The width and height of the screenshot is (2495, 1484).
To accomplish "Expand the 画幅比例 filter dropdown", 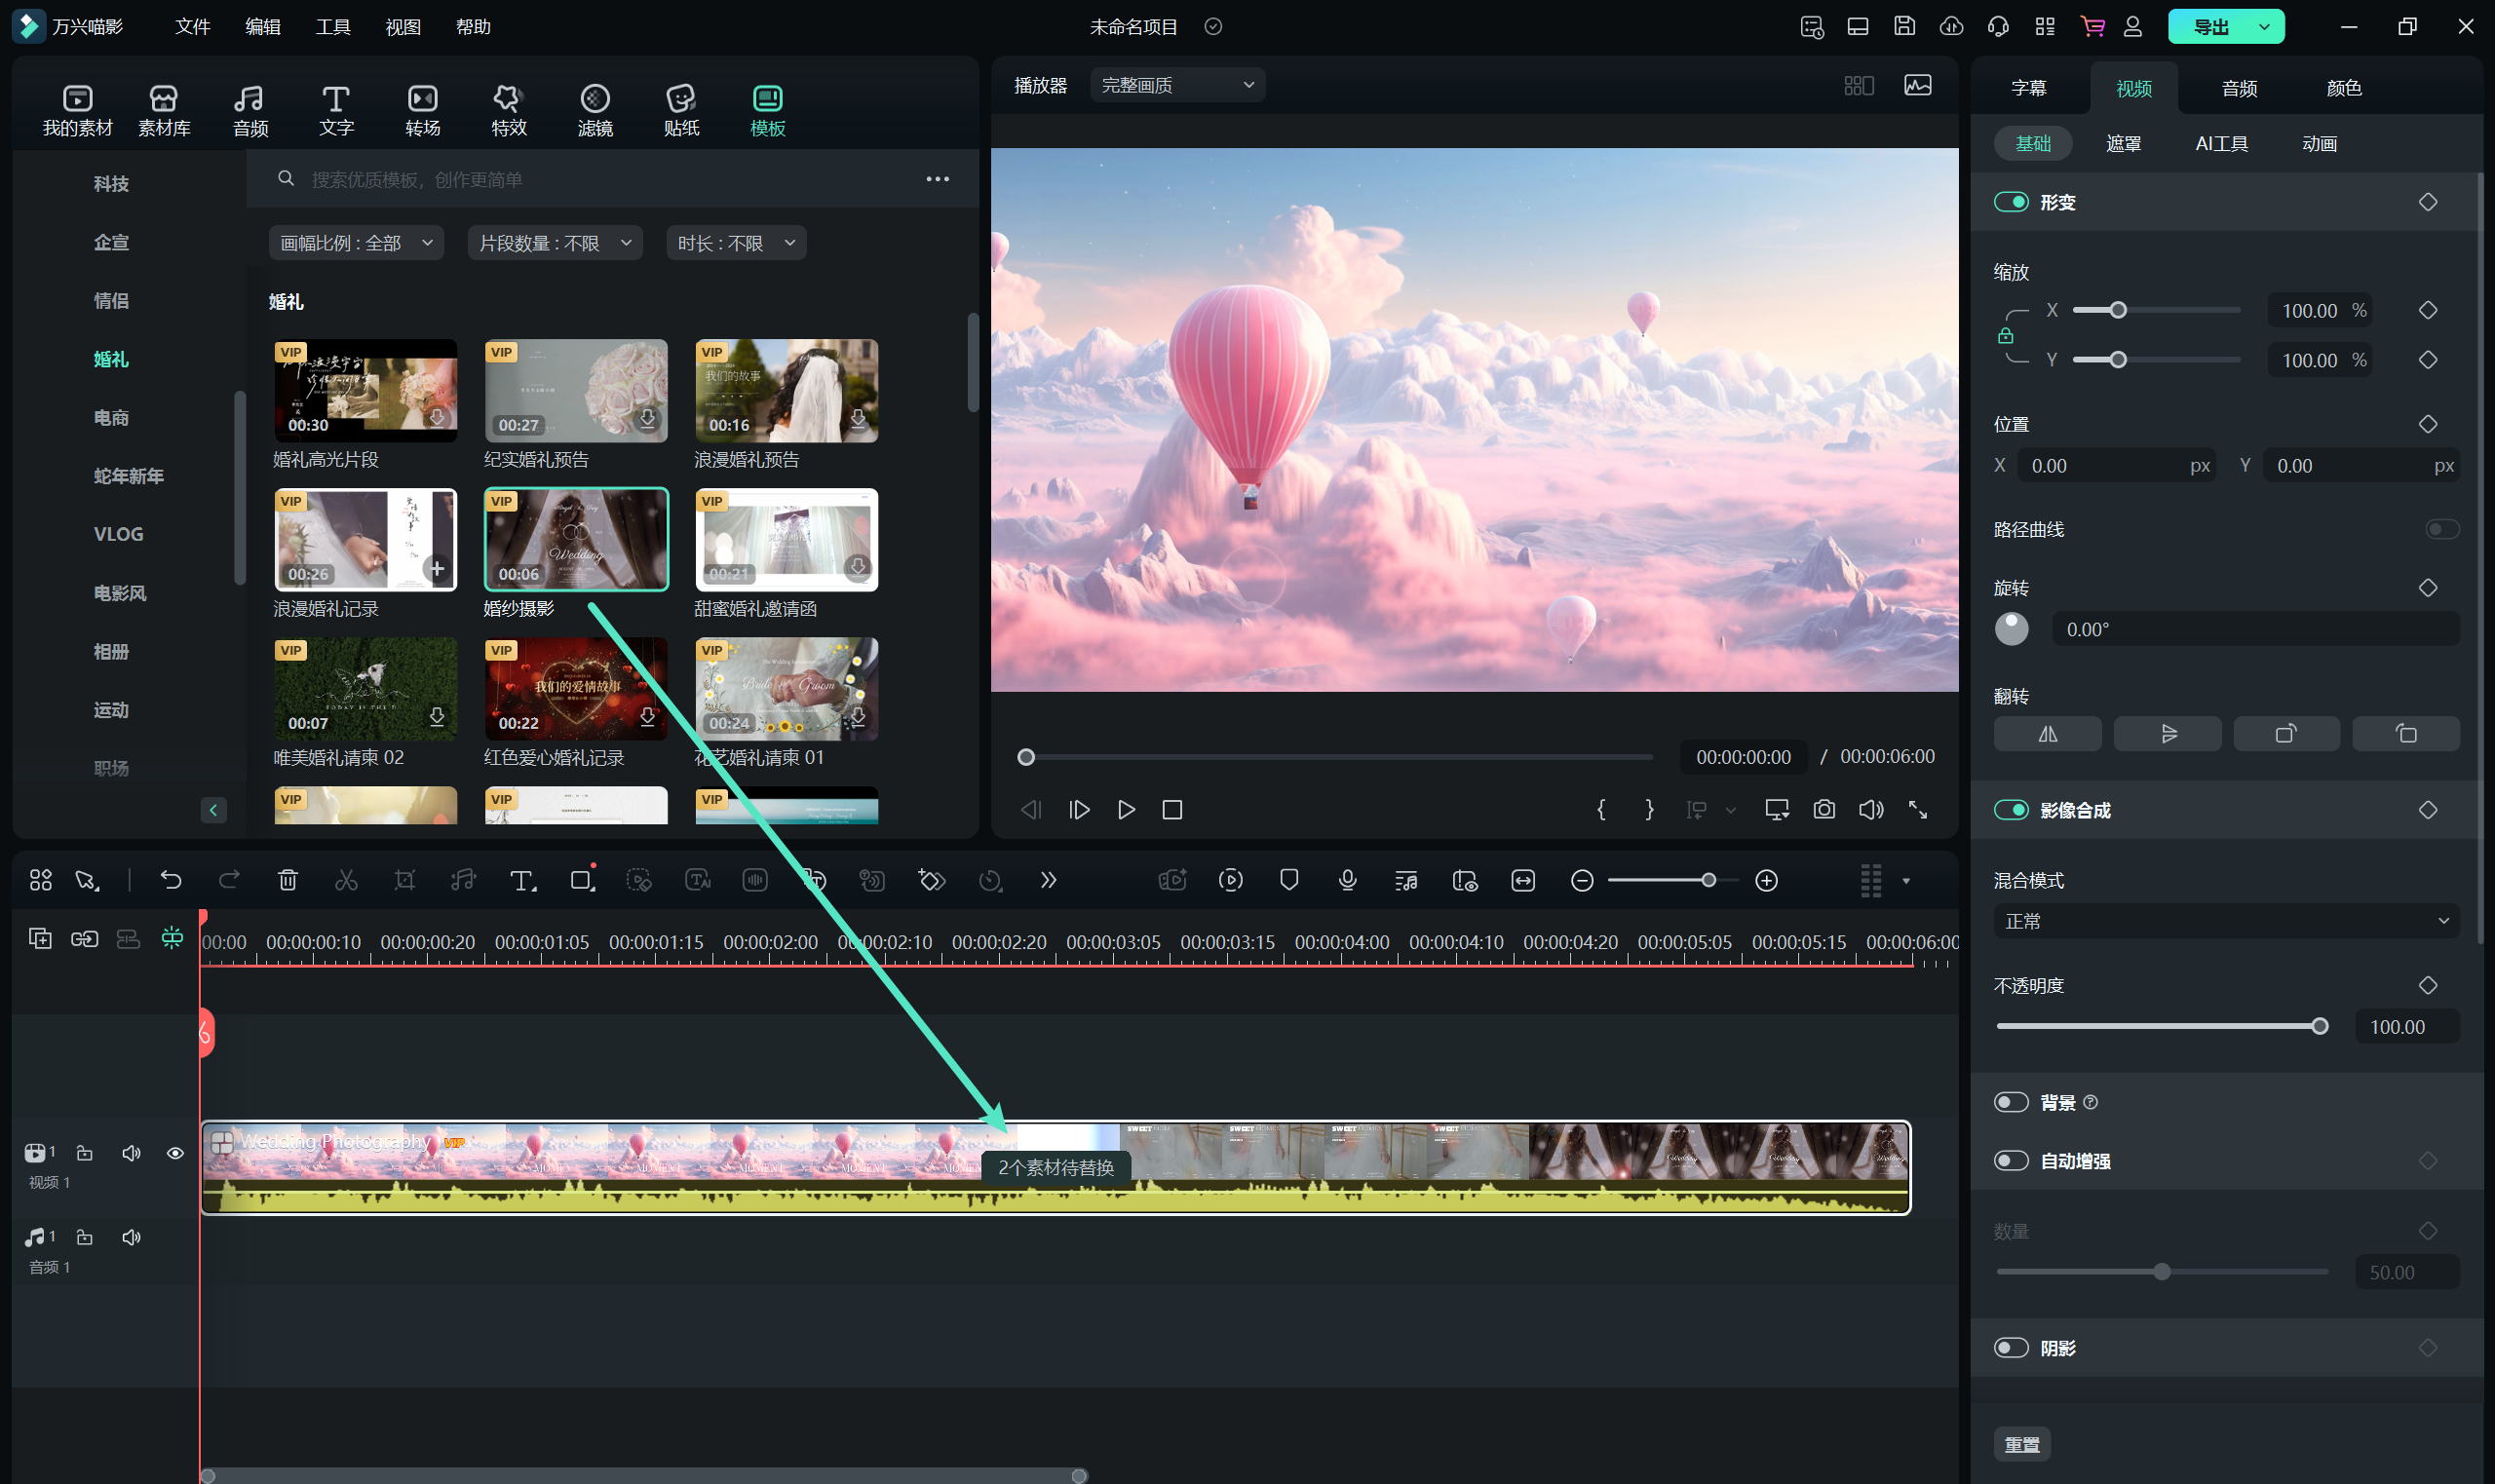I will coord(356,243).
